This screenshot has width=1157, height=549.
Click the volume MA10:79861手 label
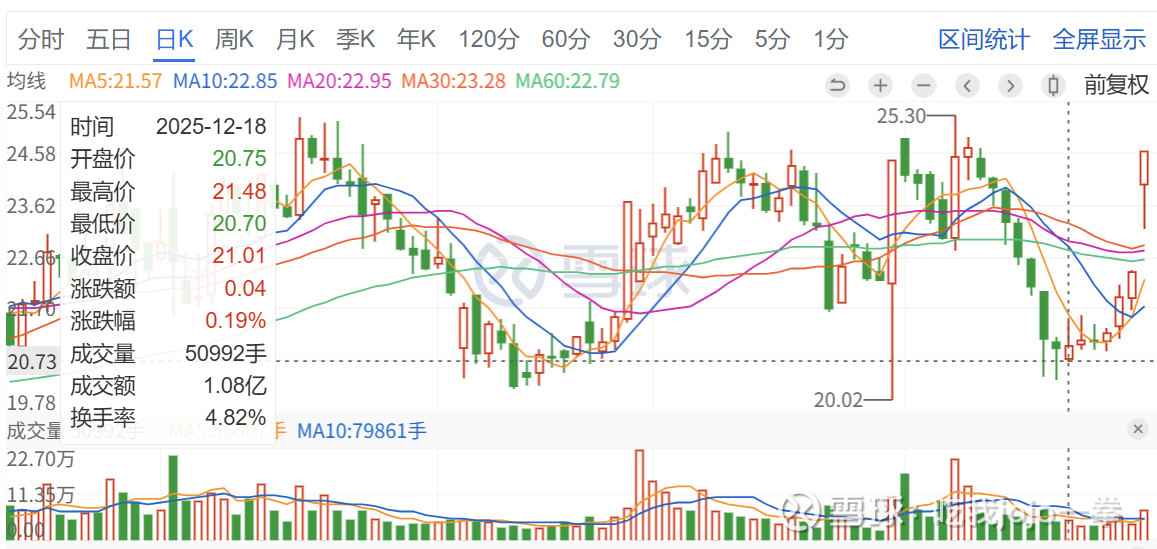tap(362, 430)
